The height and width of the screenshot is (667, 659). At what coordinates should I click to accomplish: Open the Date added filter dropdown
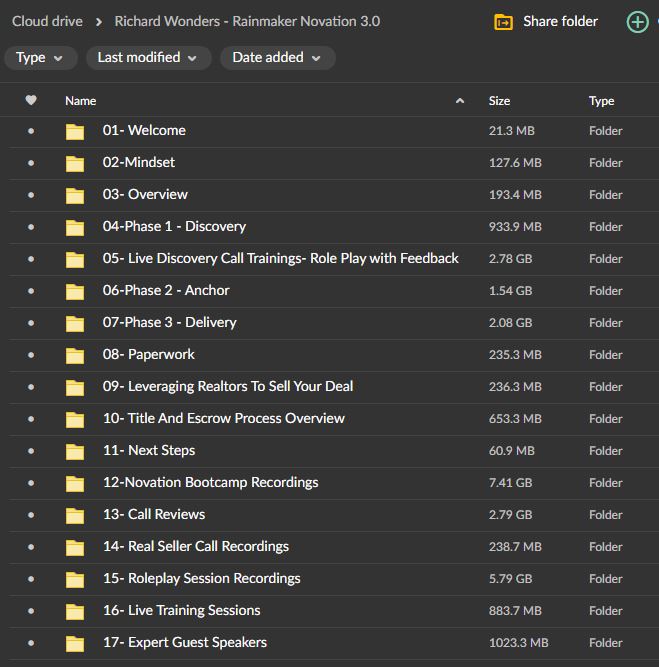click(x=277, y=58)
